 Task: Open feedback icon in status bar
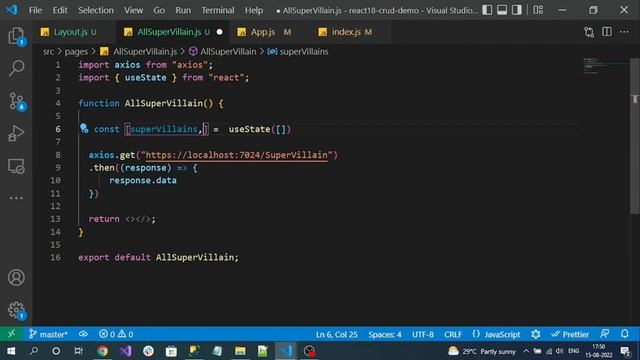pos(605,334)
